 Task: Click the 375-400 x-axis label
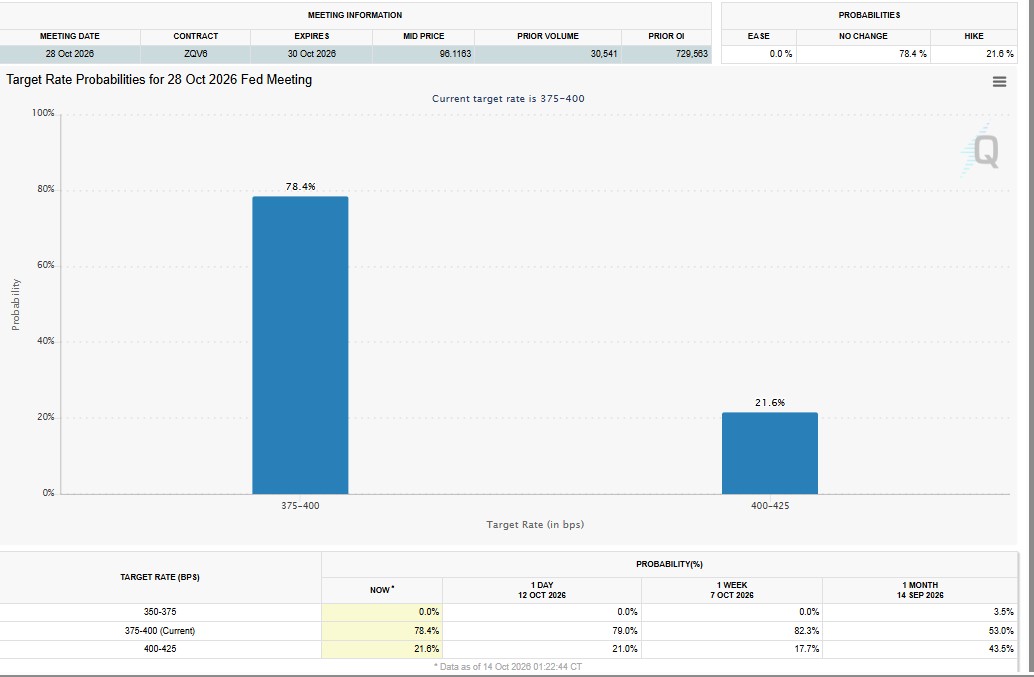coord(300,506)
